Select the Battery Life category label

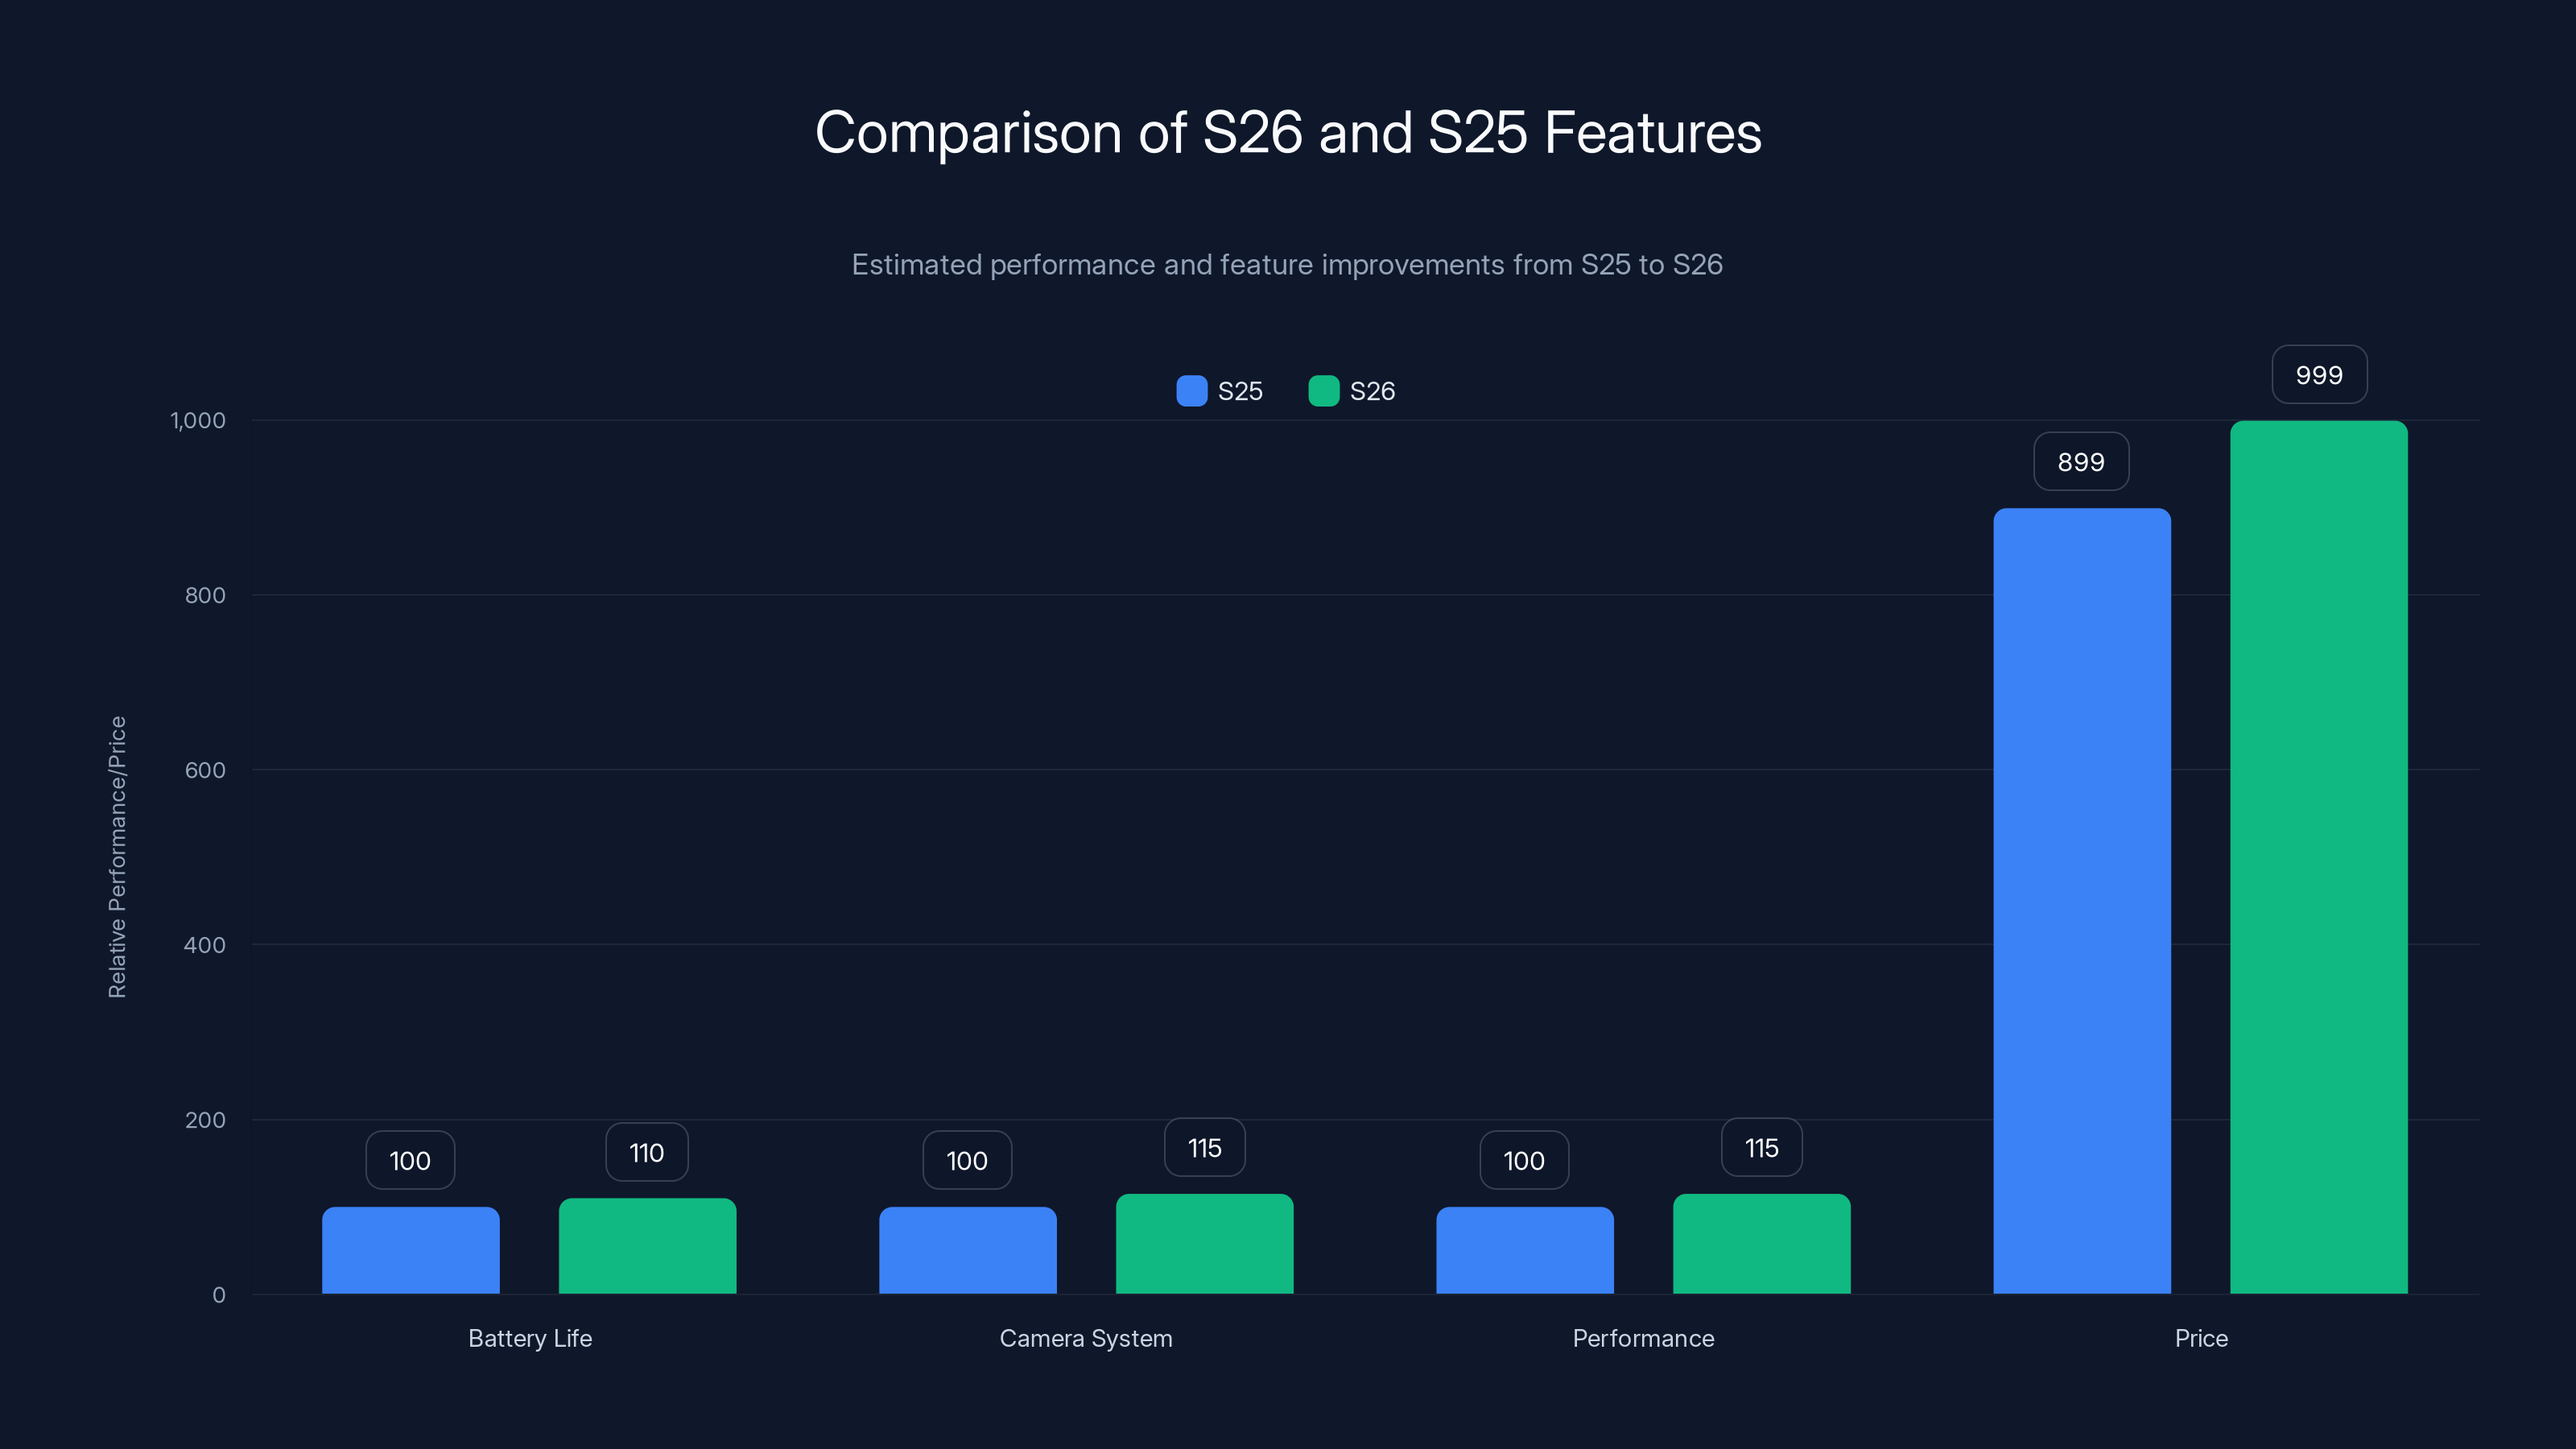point(529,1338)
